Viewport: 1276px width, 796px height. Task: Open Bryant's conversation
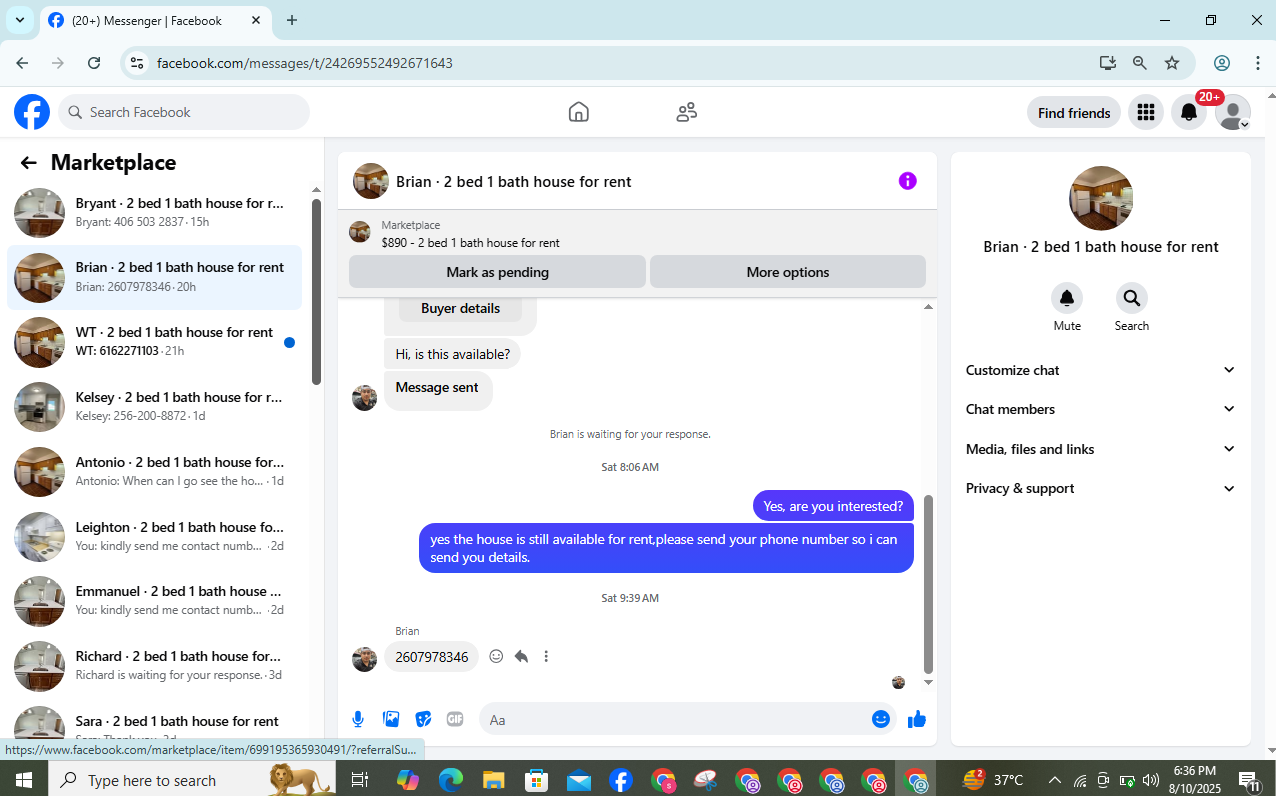(x=155, y=212)
